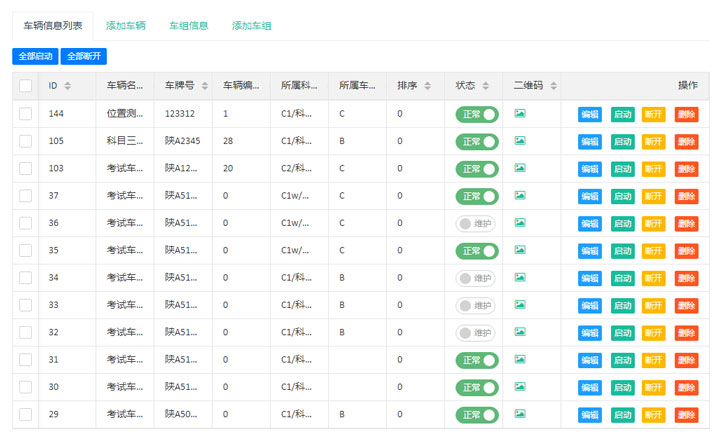Click QR code icon for vehicle ID 29
The image size is (722, 440).
coord(519,414)
